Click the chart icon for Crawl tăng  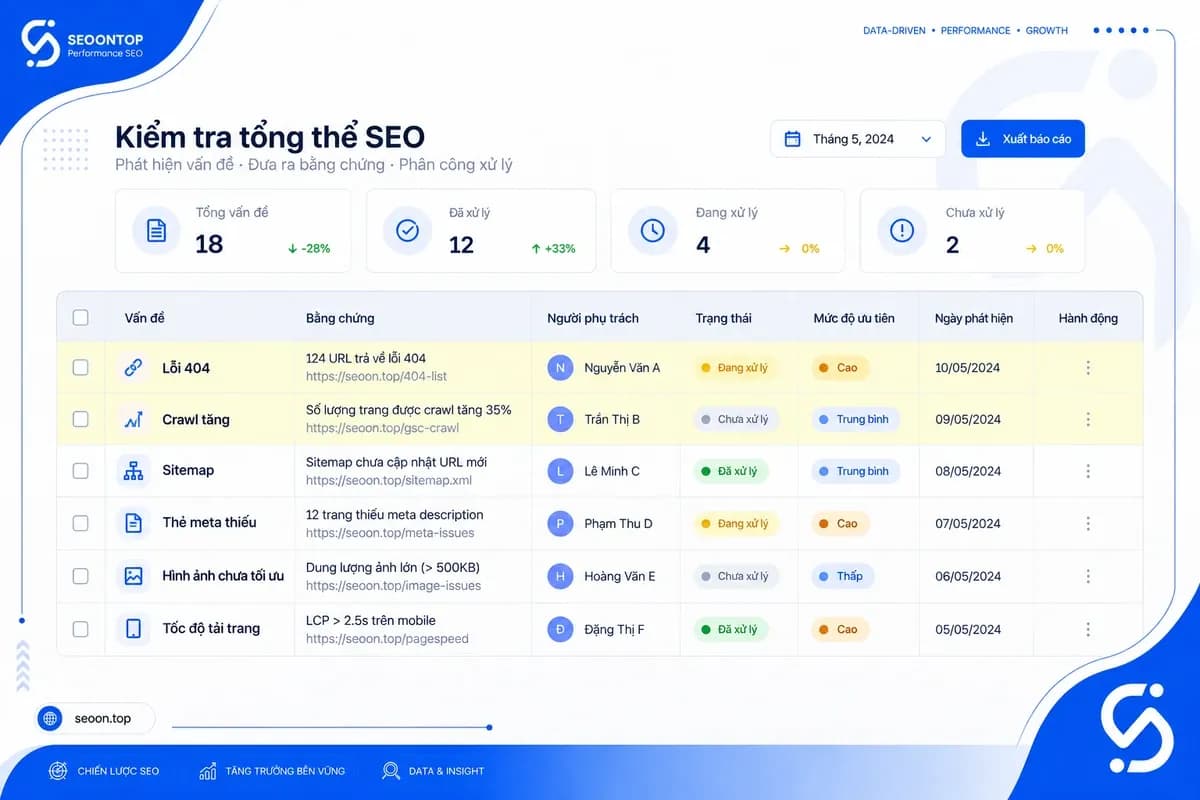(133, 420)
